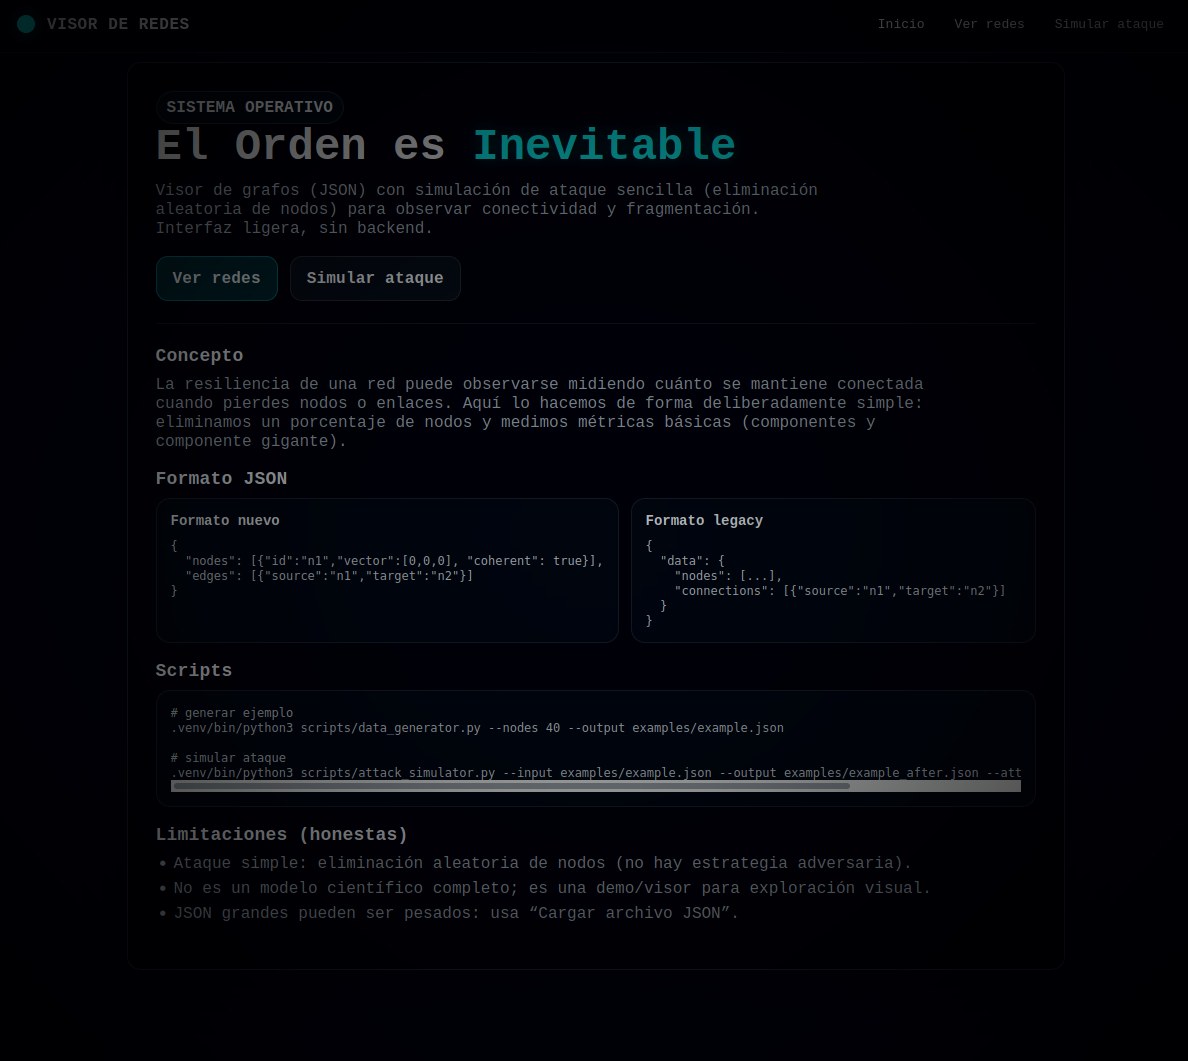
Task: Click the "SISTEMA OPERATIVO" badge
Action: (x=249, y=107)
